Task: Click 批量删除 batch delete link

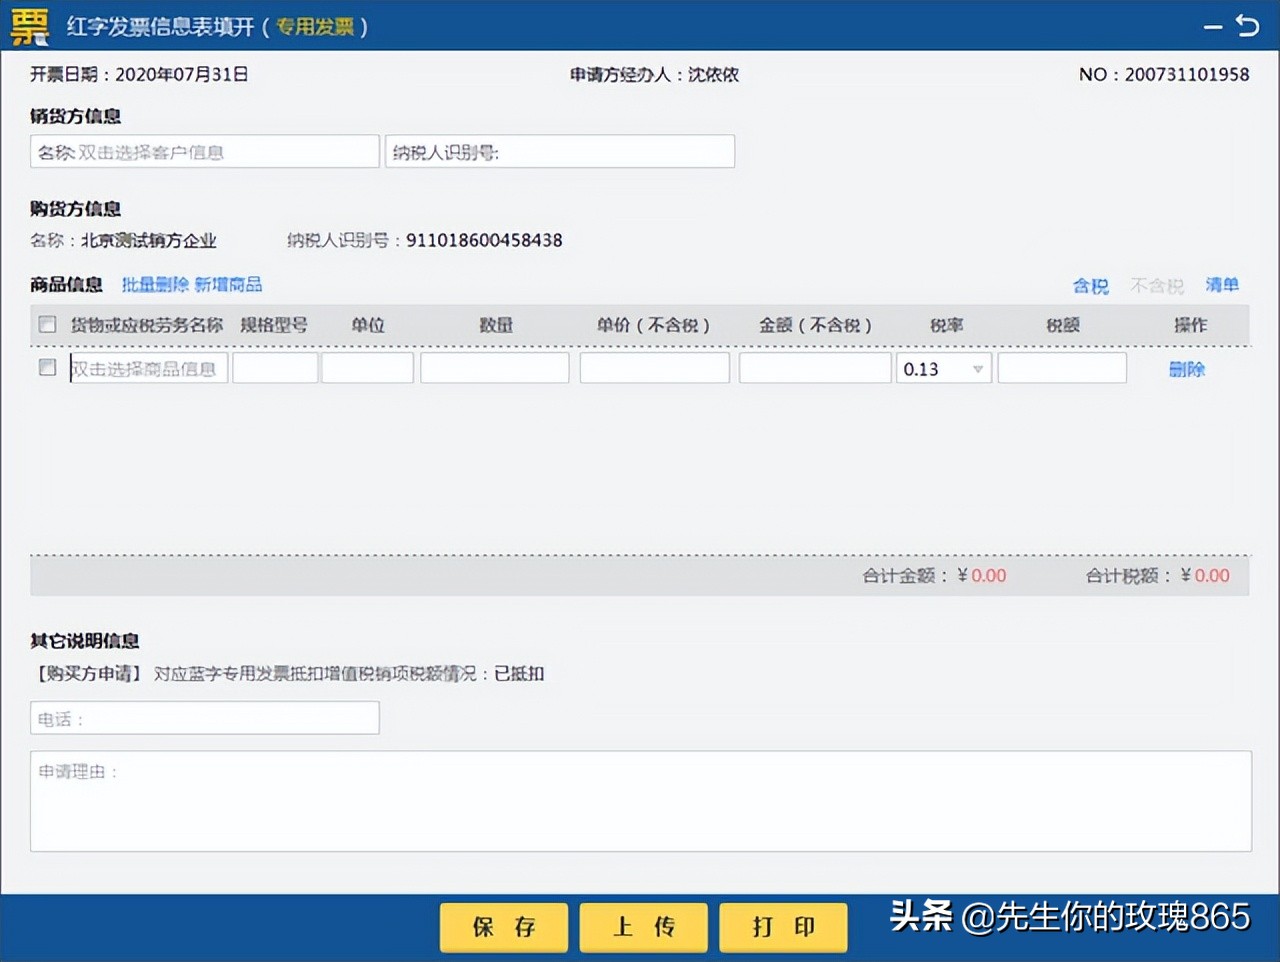Action: [x=154, y=284]
